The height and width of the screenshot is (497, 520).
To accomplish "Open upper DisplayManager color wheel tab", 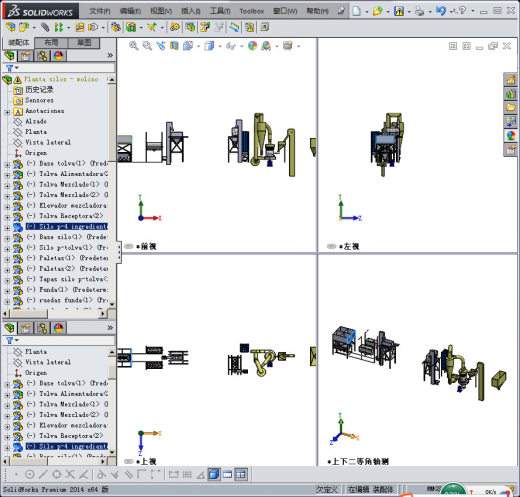I will pos(59,56).
